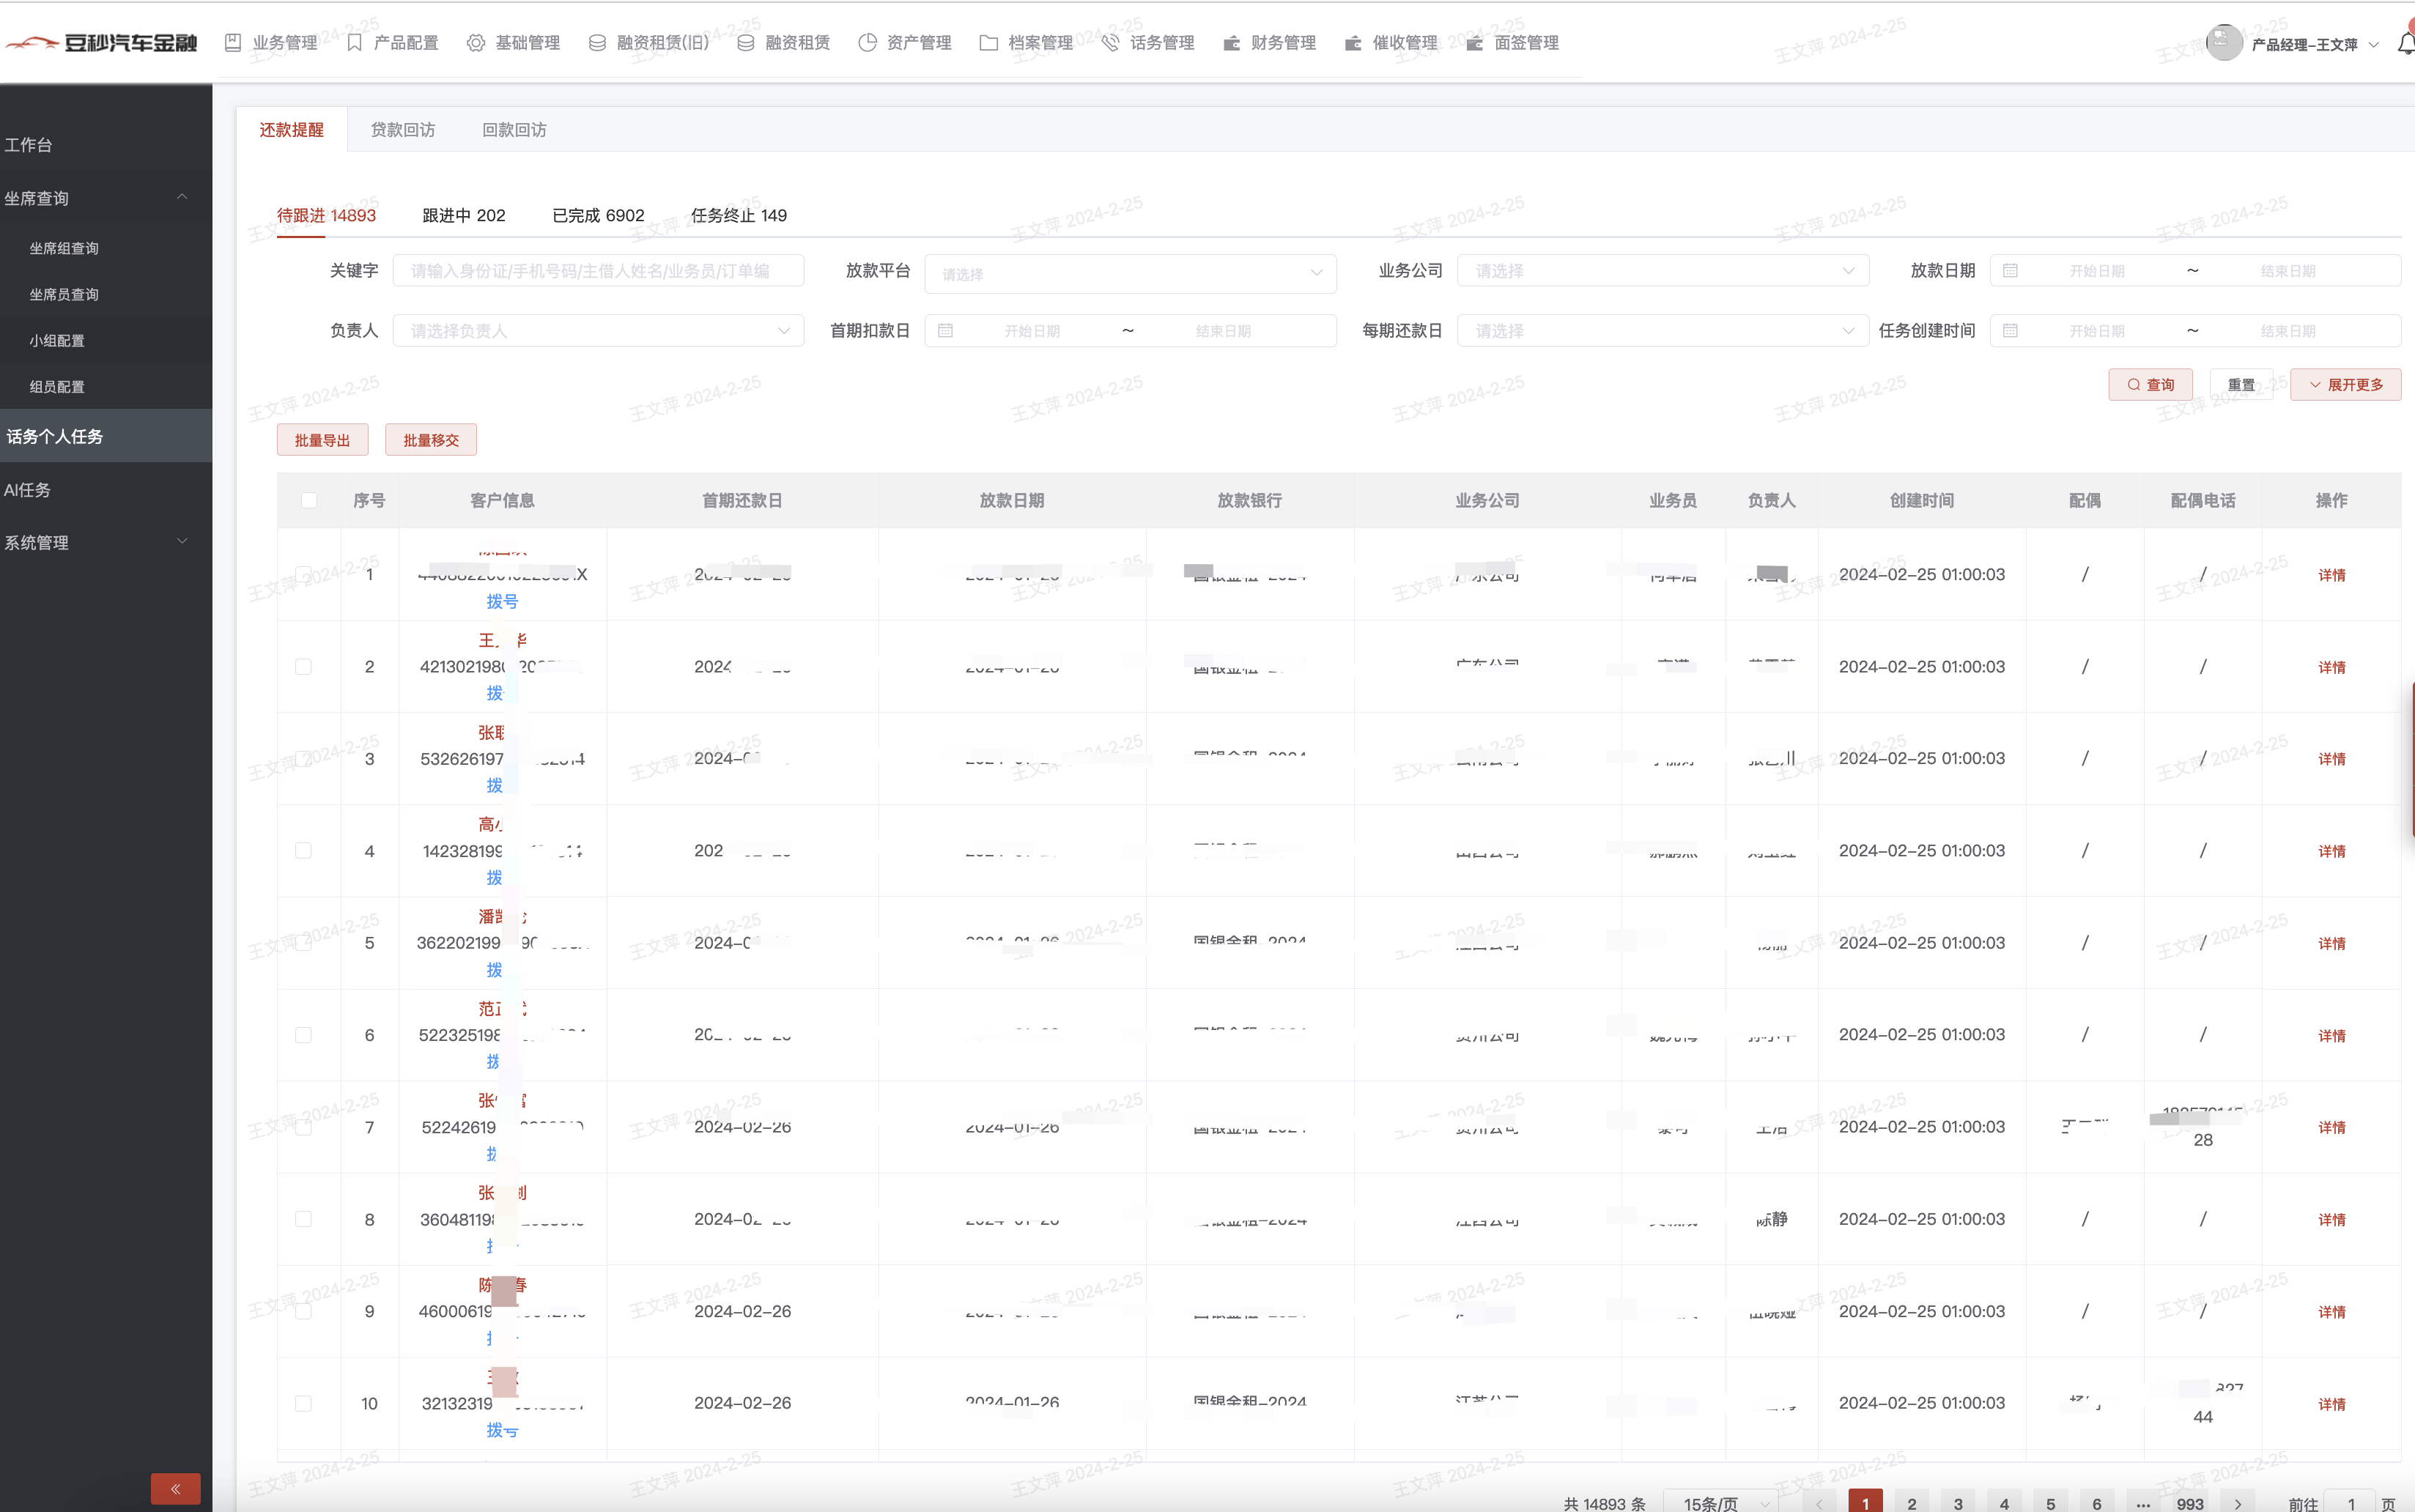Go to next page using arrow

click(2238, 1503)
